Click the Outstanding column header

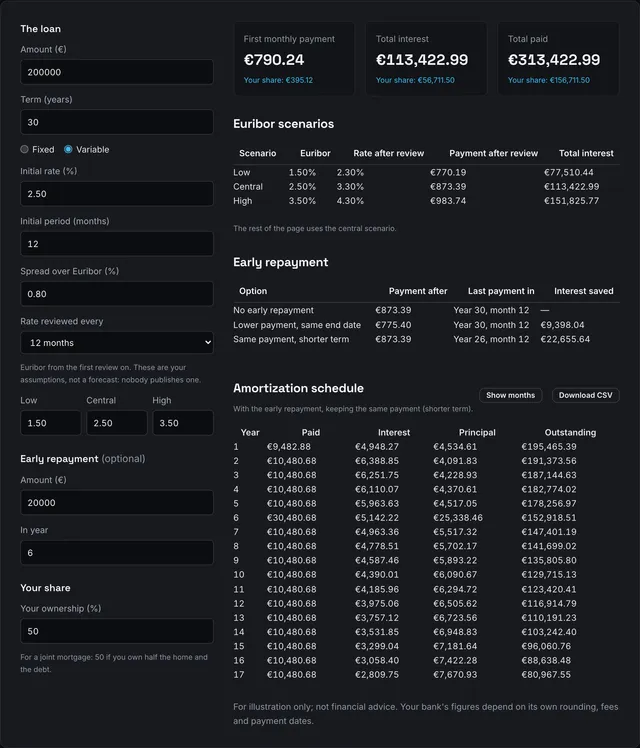[570, 432]
